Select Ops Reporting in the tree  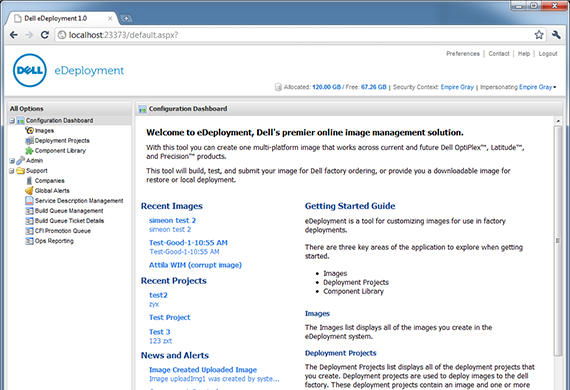click(x=54, y=241)
